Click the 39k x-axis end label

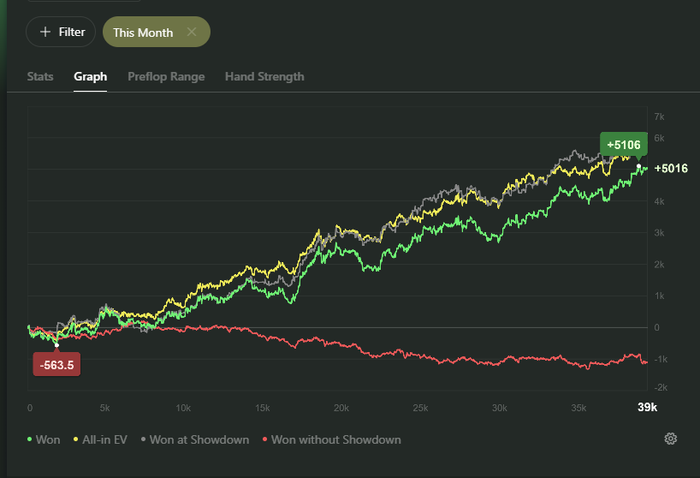pos(647,407)
